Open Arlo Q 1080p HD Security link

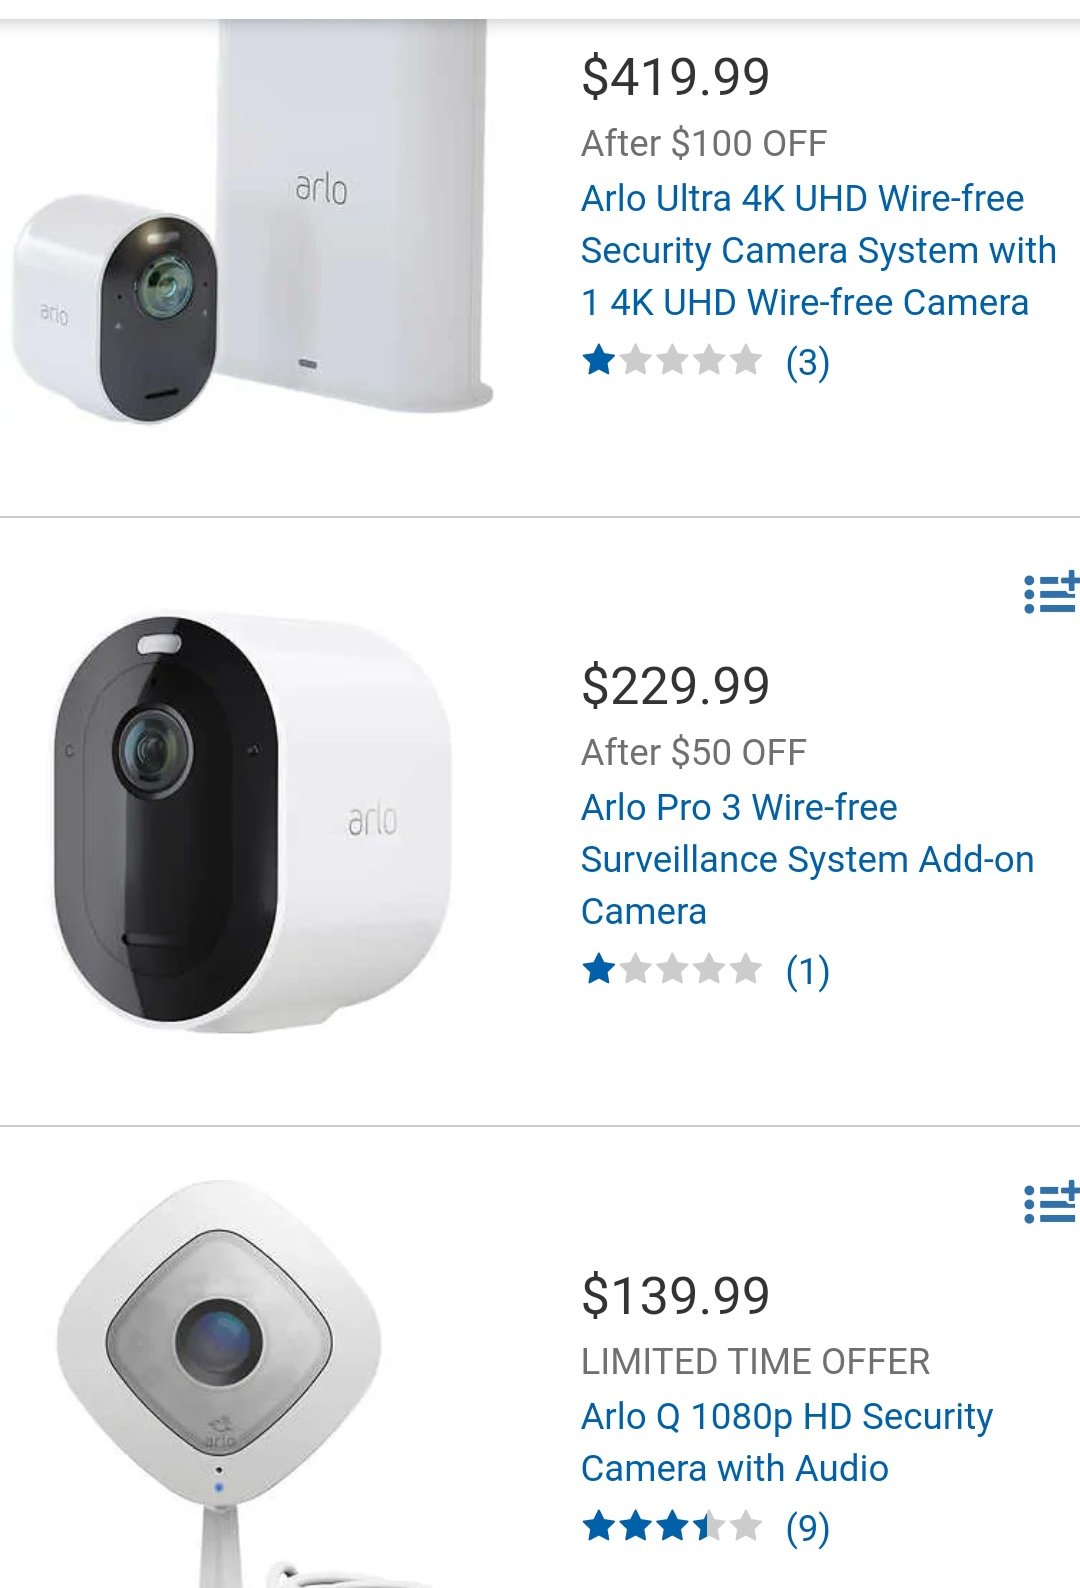[x=787, y=1442]
